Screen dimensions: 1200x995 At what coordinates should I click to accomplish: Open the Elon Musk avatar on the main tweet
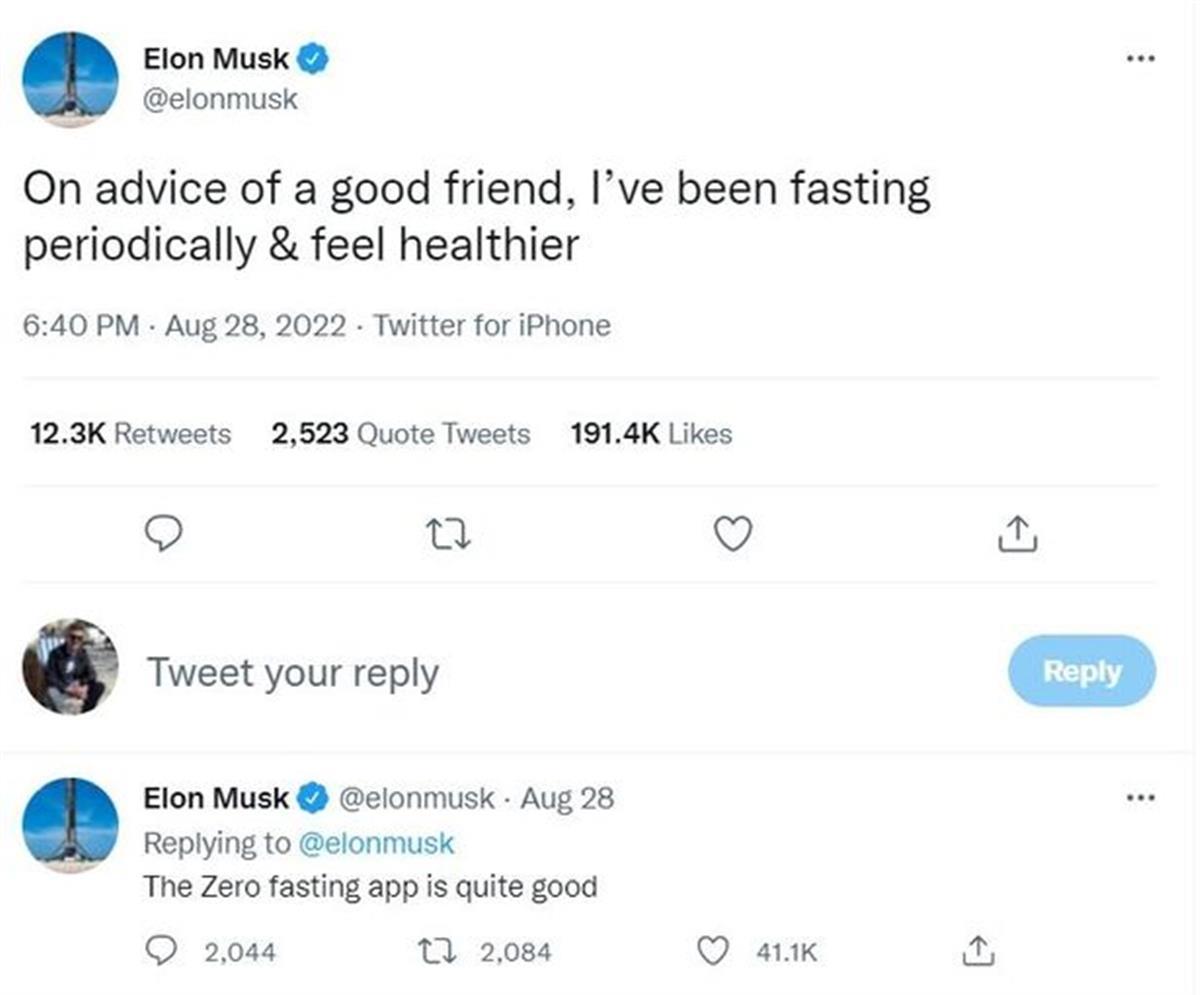tap(71, 79)
